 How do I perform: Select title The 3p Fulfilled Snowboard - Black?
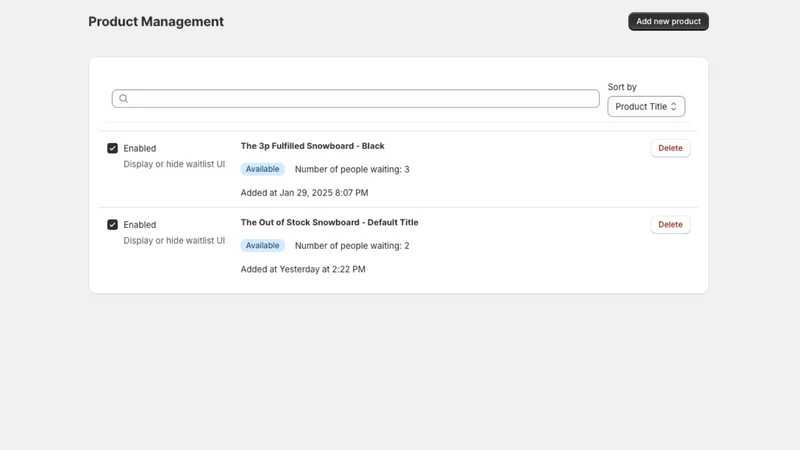click(312, 146)
